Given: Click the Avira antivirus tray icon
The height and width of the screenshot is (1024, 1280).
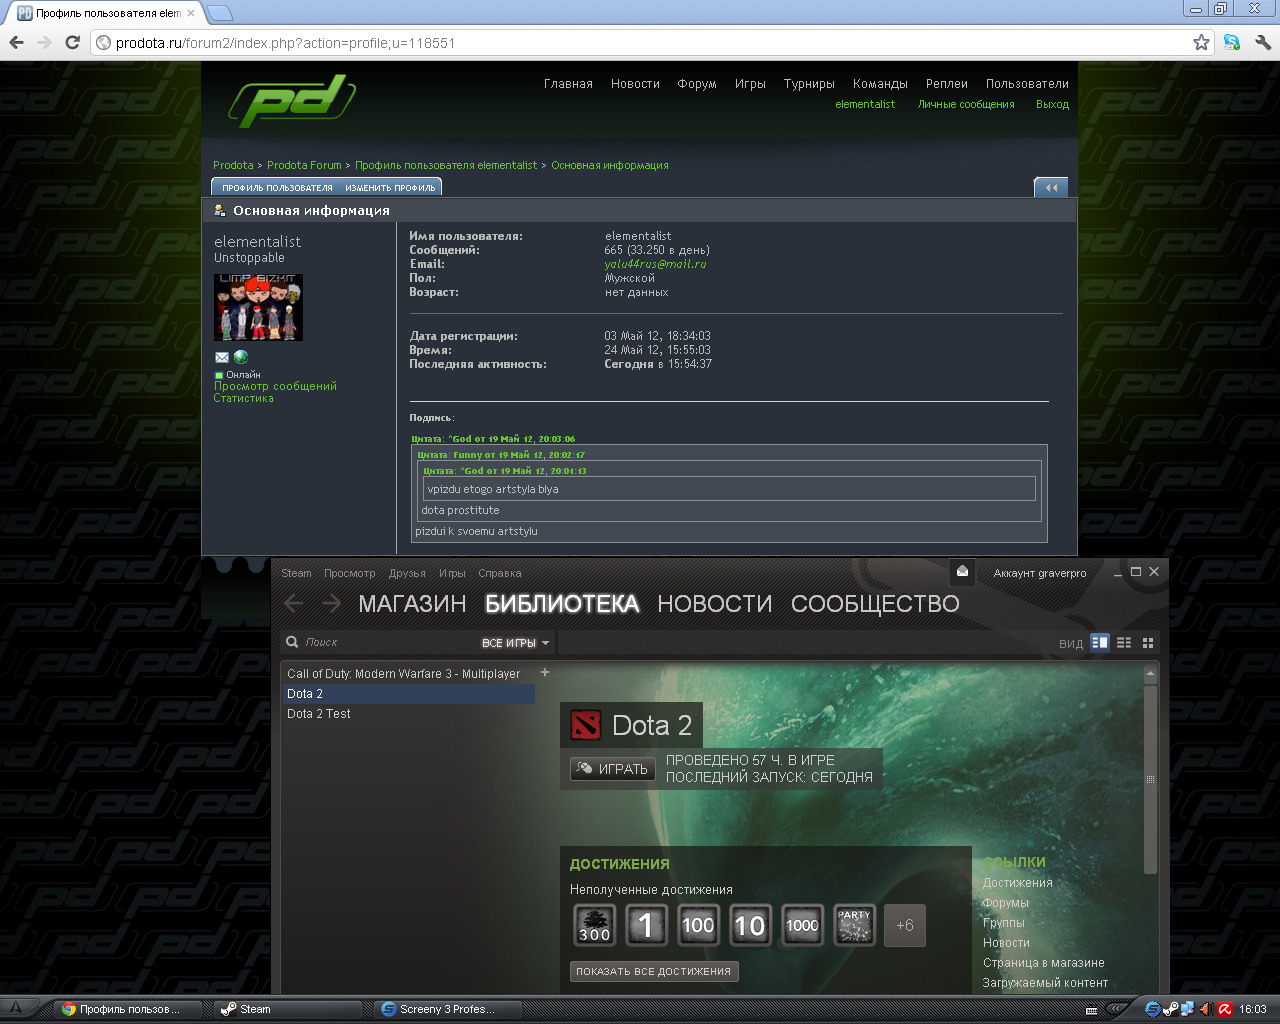Looking at the screenshot, I should 1224,1009.
